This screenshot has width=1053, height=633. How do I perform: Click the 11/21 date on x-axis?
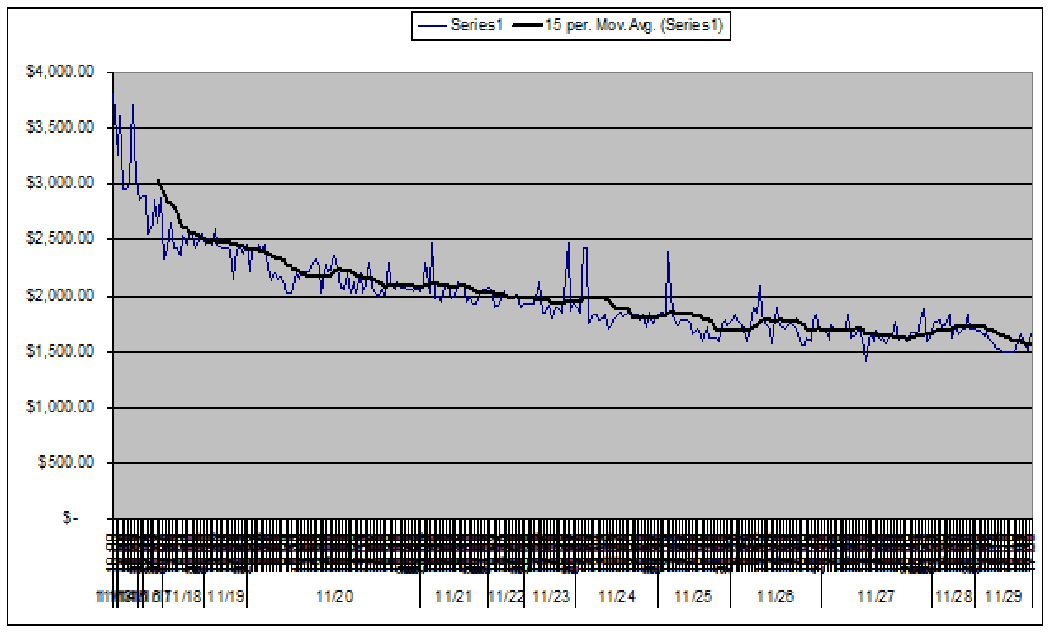[x=453, y=596]
